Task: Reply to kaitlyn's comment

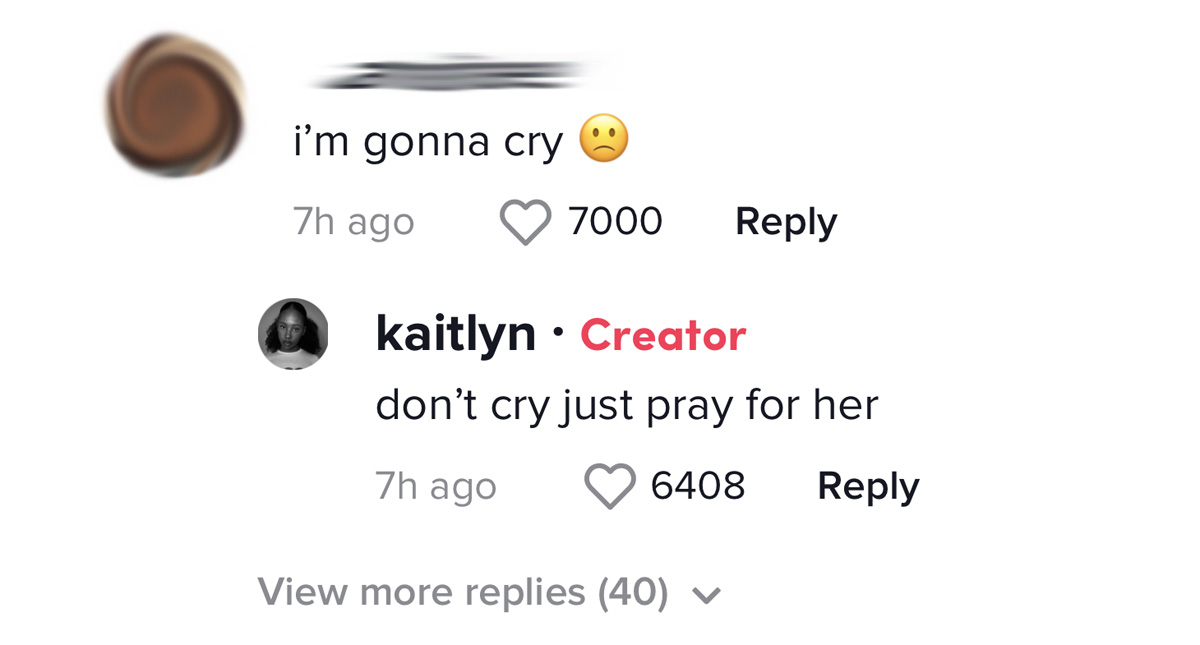Action: tap(868, 487)
